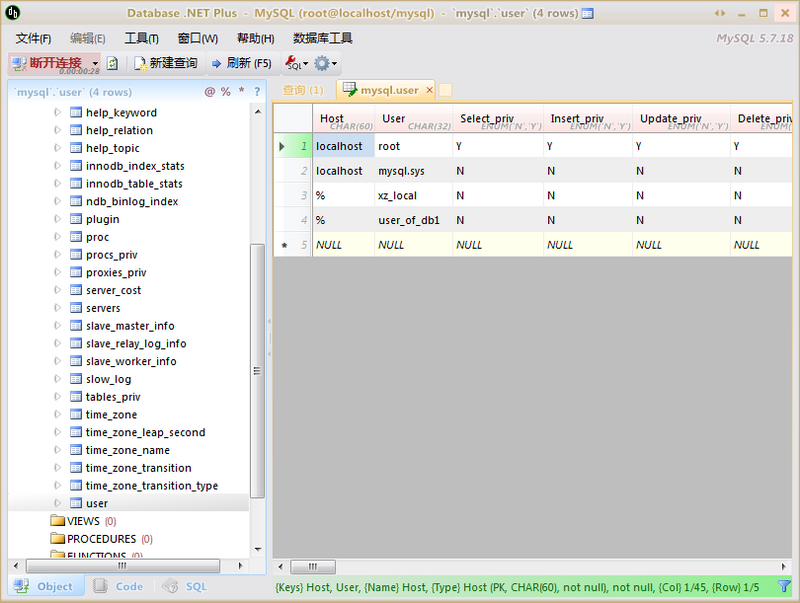Click the reconnect refresh icon in toolbar
The width and height of the screenshot is (800, 603).
pyautogui.click(x=112, y=63)
